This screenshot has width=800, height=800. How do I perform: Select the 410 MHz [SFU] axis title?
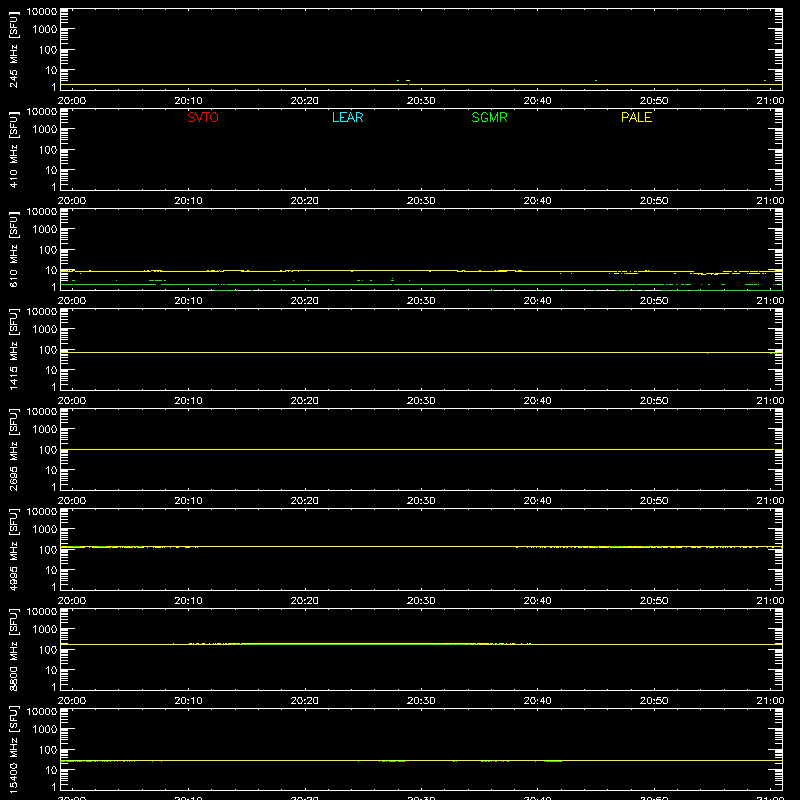tap(13, 150)
